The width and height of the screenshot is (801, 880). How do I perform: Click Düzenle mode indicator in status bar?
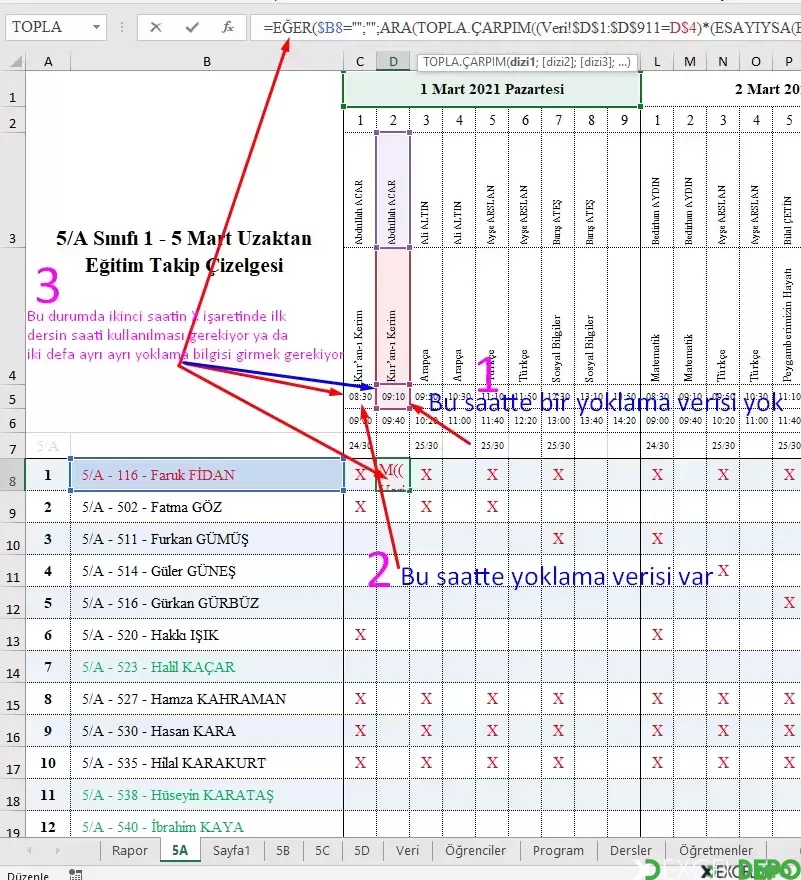[28, 874]
